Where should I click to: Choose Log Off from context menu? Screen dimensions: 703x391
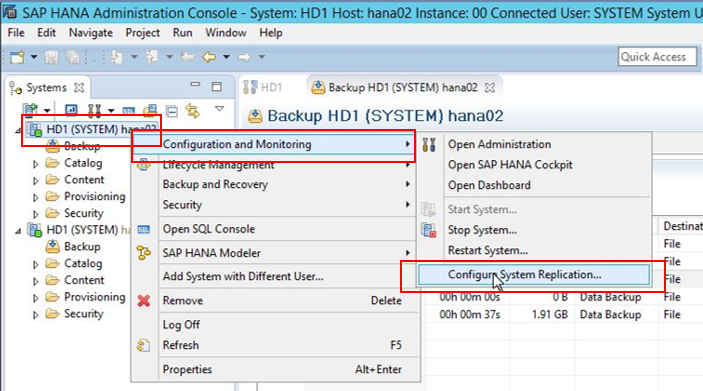[x=273, y=325]
